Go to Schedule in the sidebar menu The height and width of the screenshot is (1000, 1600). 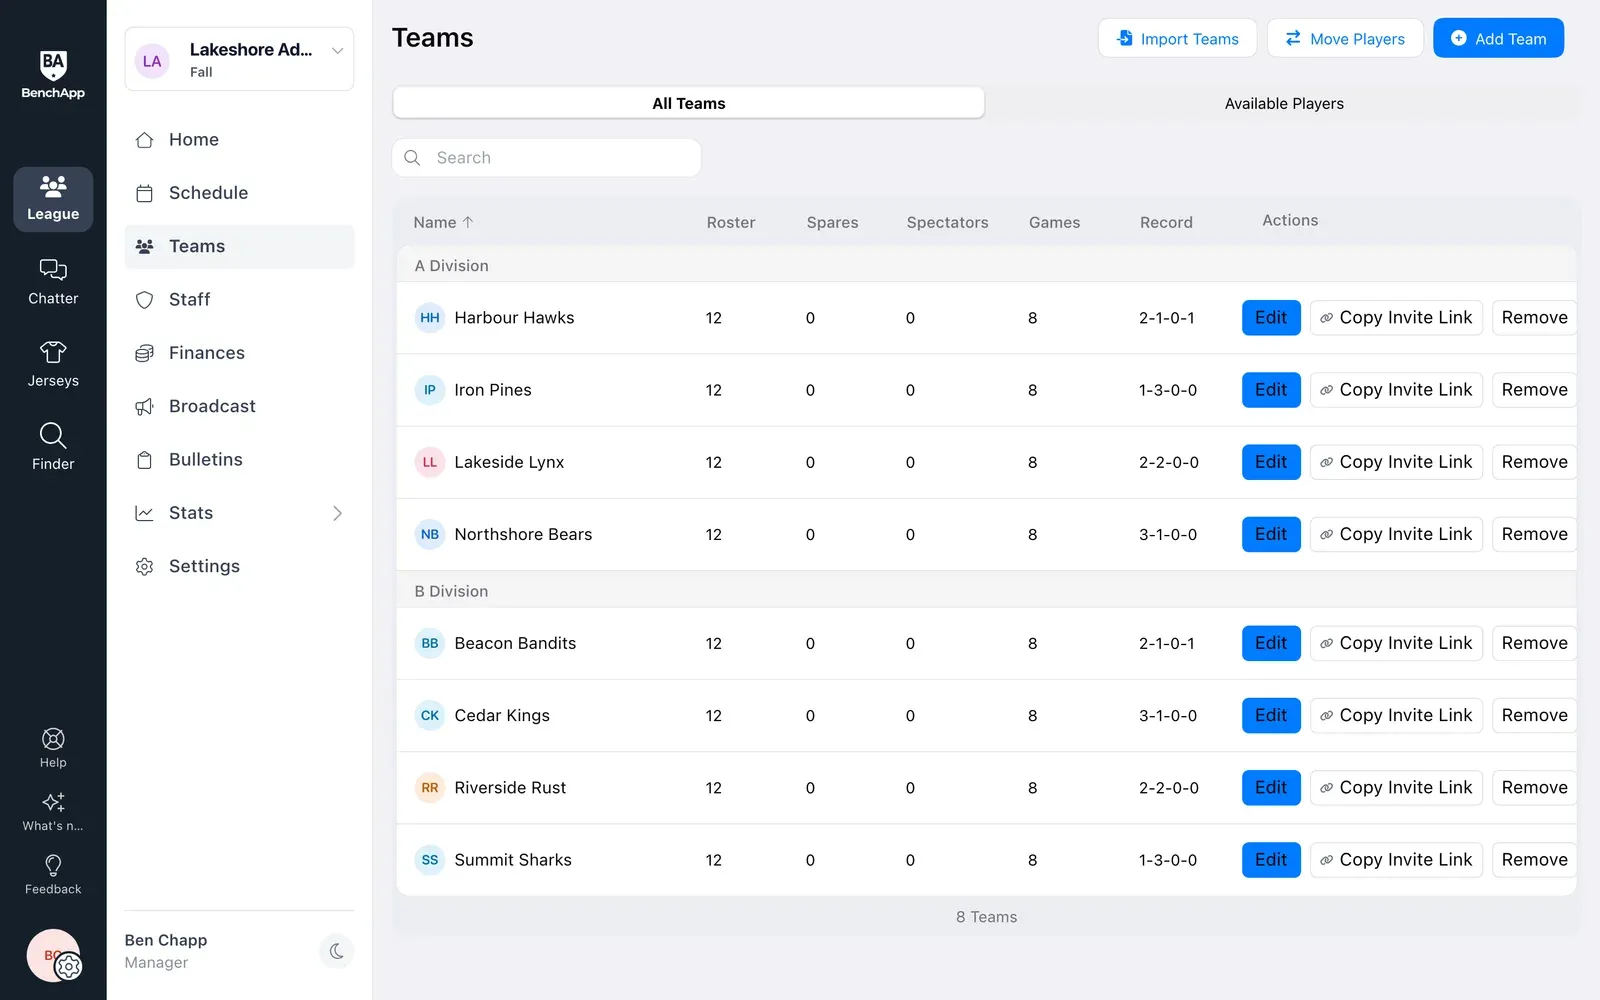239,193
